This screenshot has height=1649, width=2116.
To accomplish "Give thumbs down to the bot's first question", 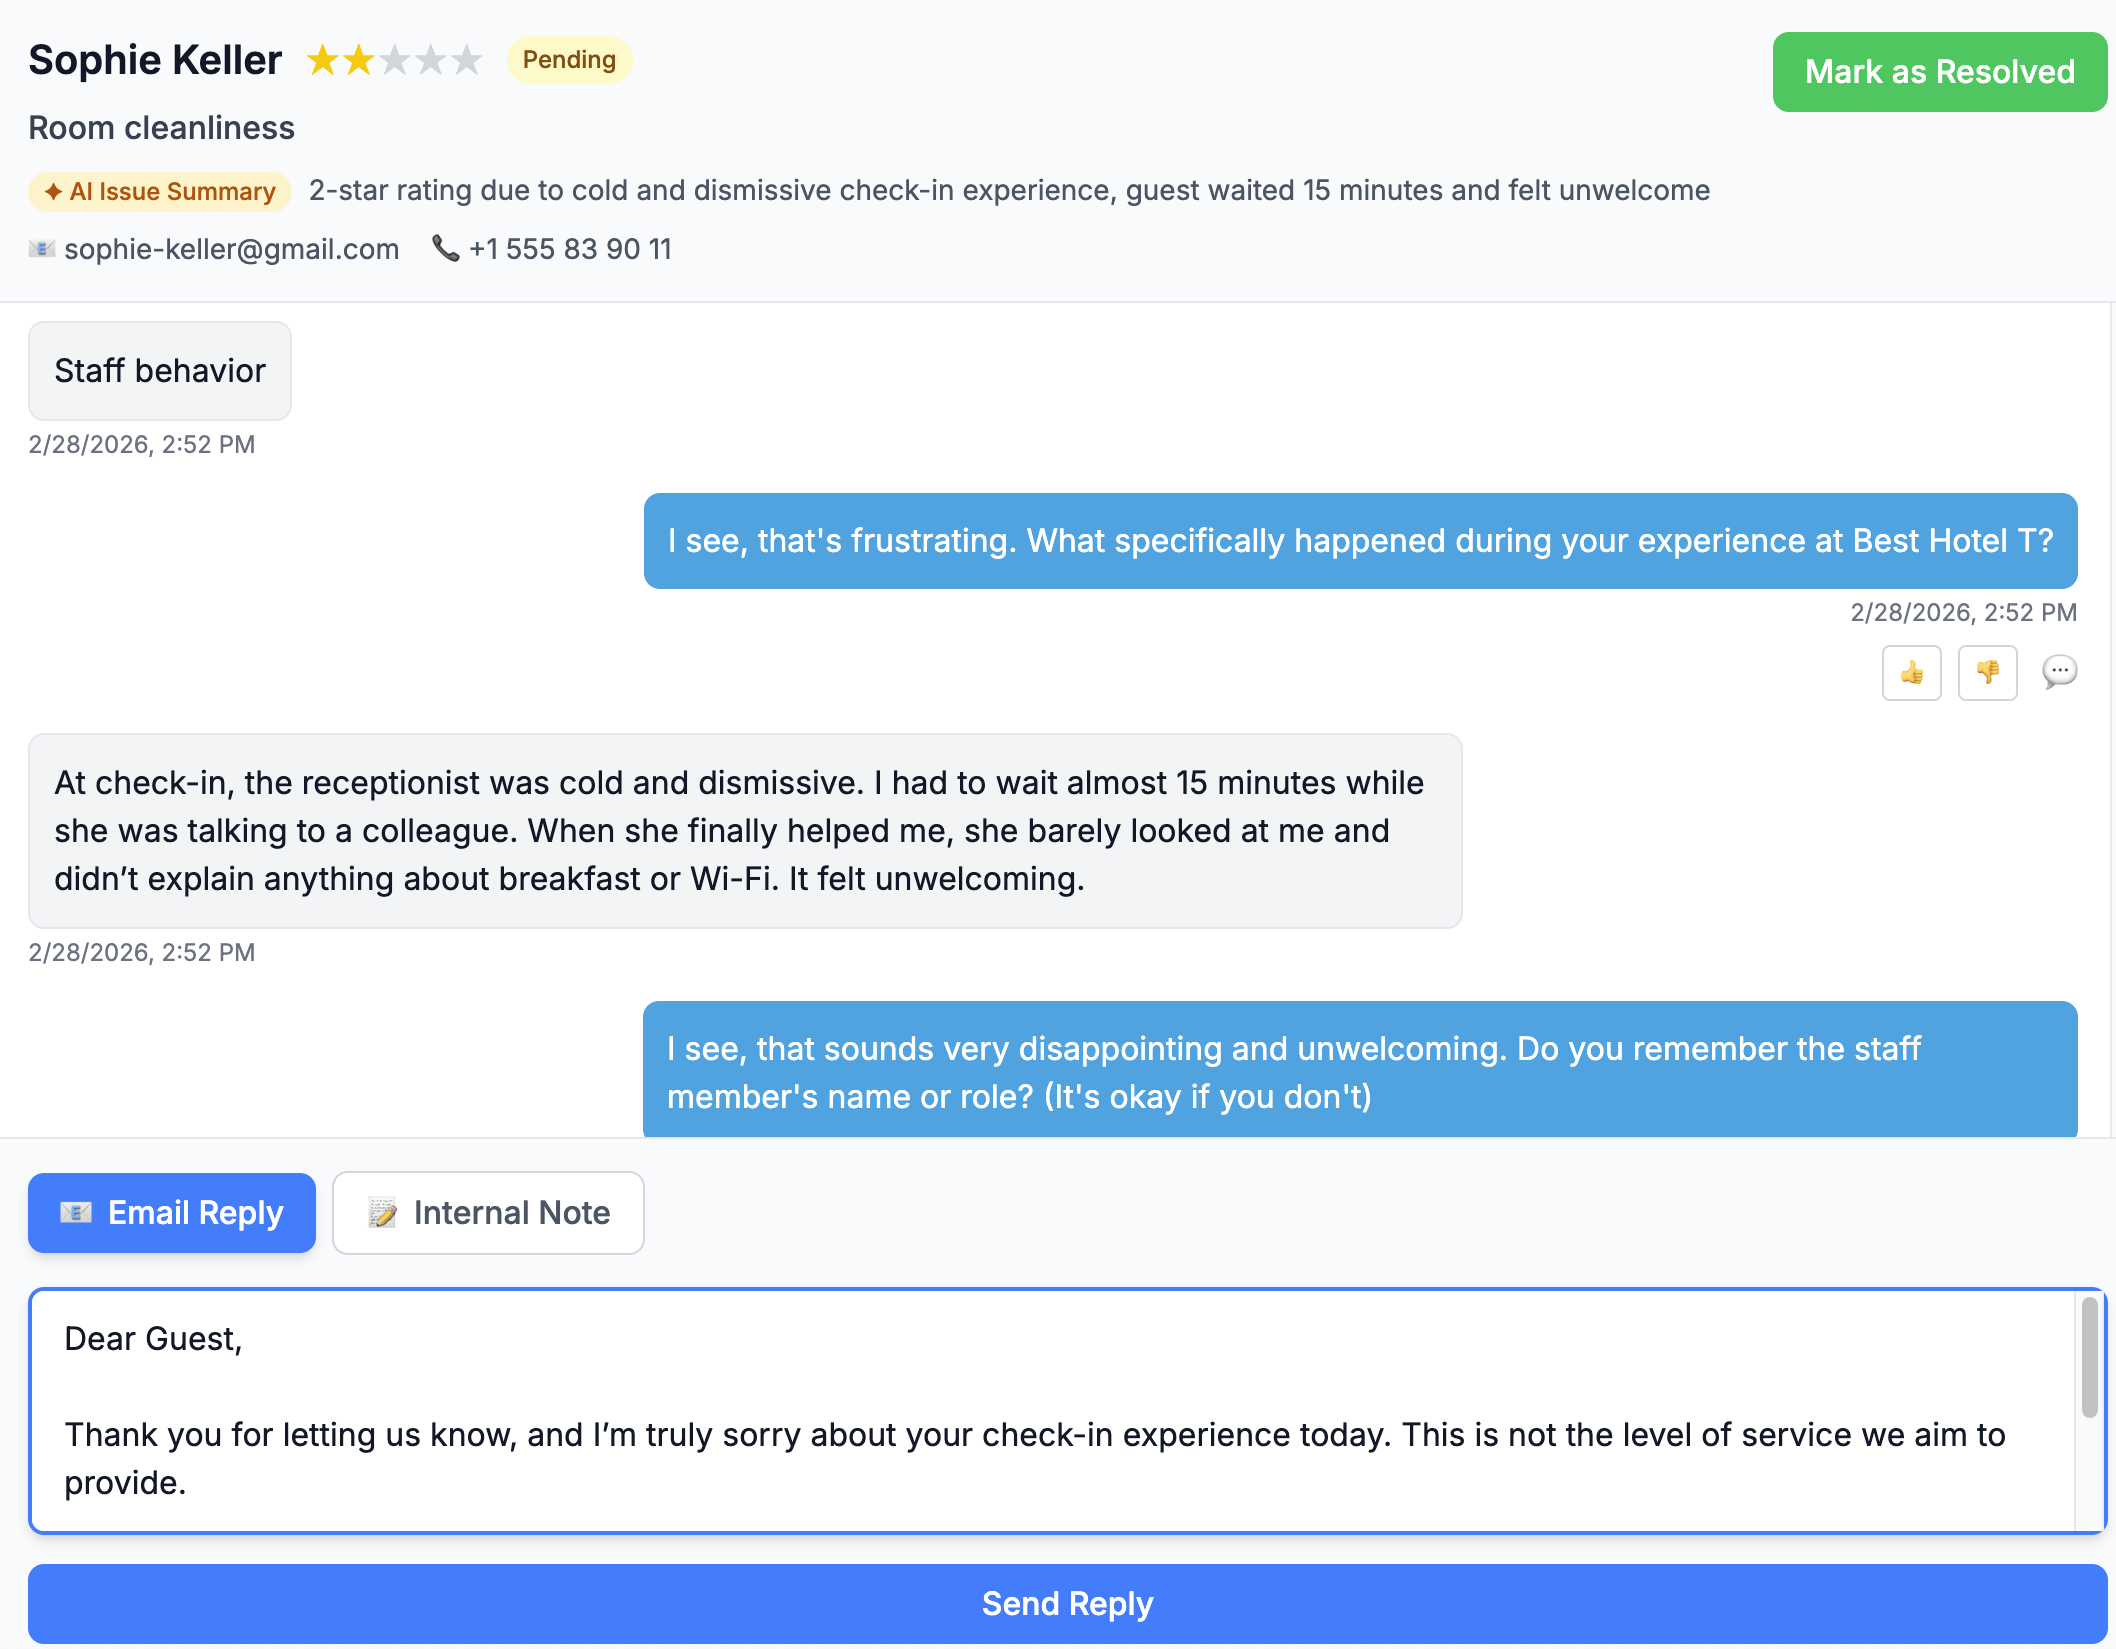I will click(x=1986, y=673).
